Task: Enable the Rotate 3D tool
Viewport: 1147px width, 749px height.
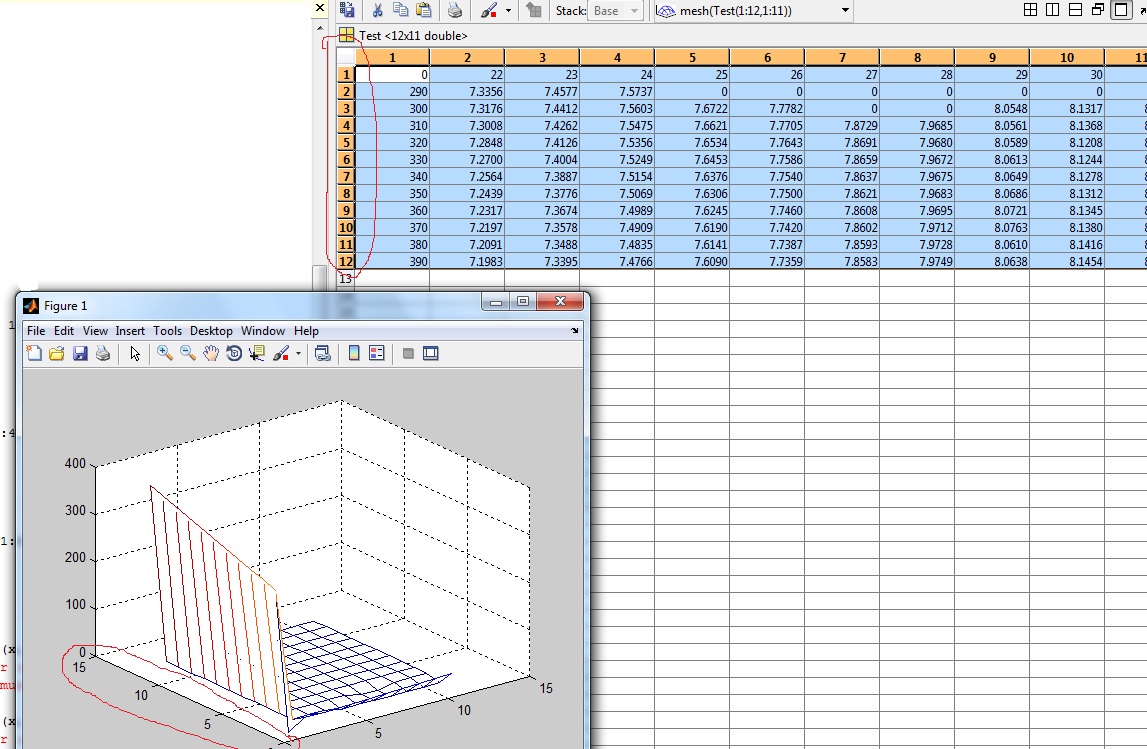Action: tap(234, 353)
